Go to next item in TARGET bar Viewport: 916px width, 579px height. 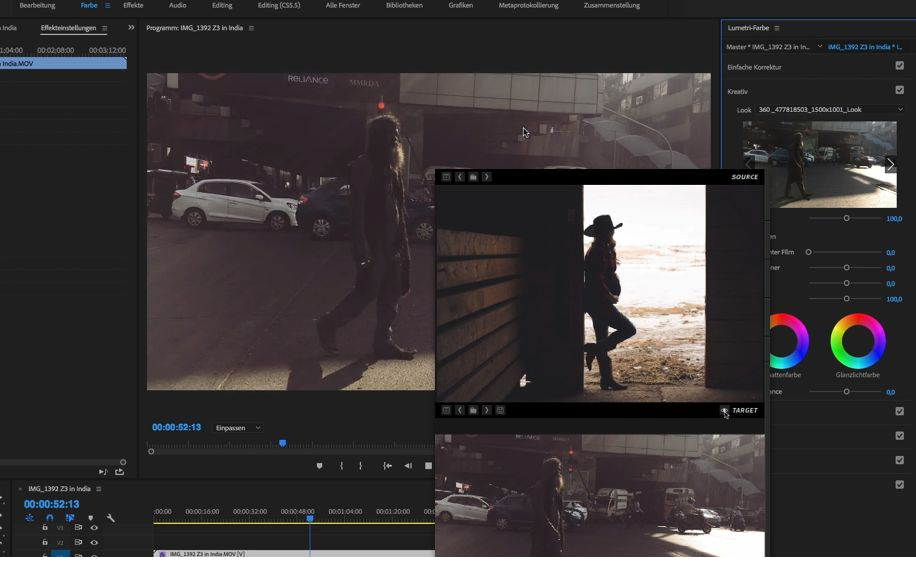coord(487,410)
